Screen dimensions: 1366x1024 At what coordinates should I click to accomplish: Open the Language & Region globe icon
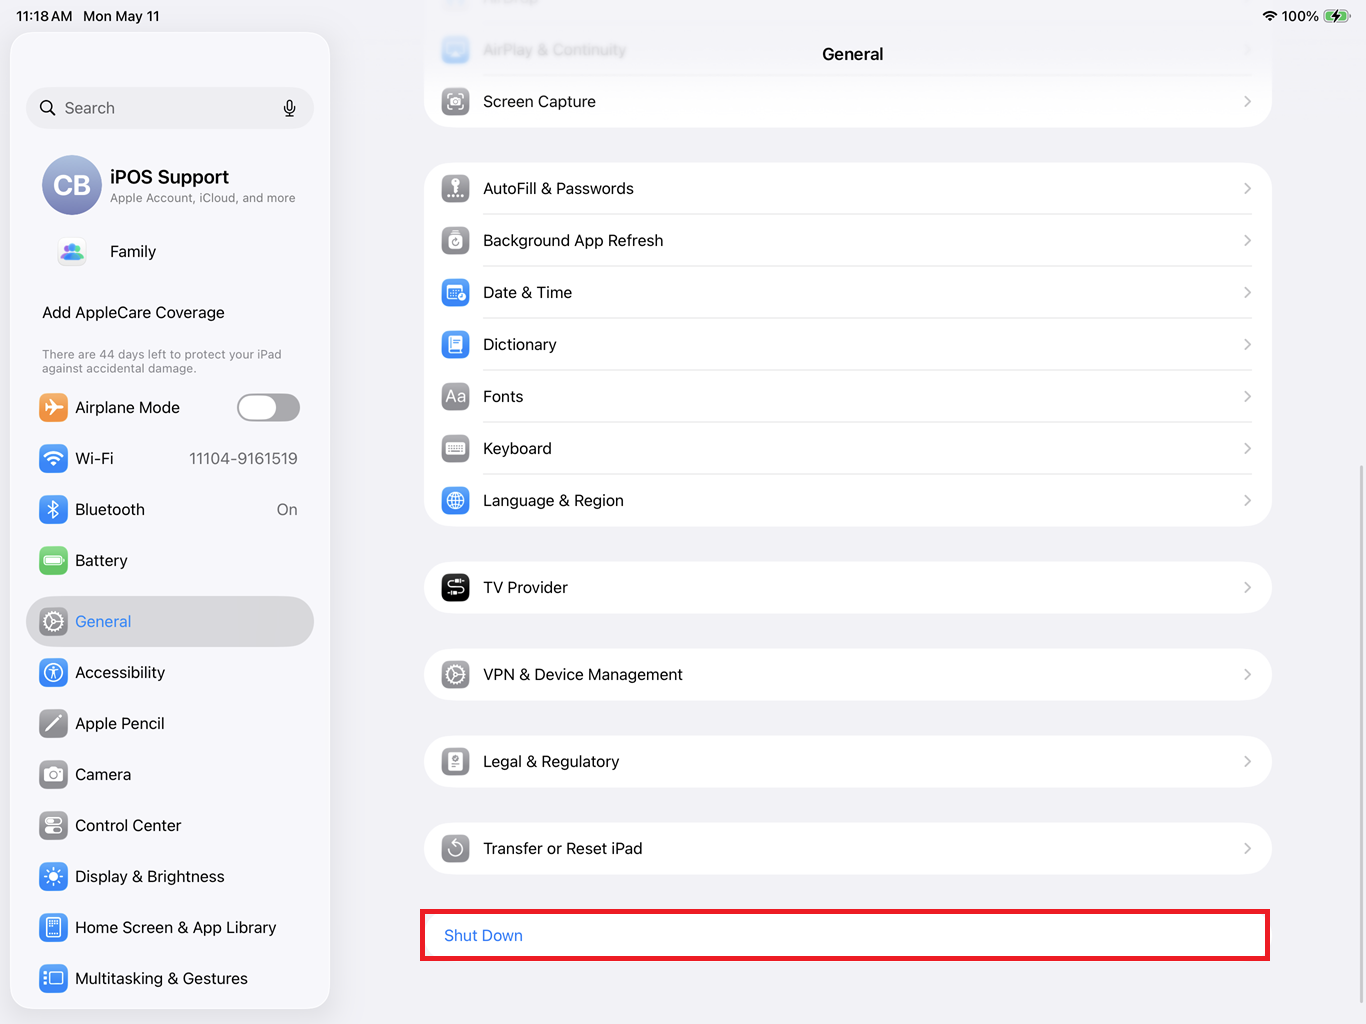[x=456, y=501]
